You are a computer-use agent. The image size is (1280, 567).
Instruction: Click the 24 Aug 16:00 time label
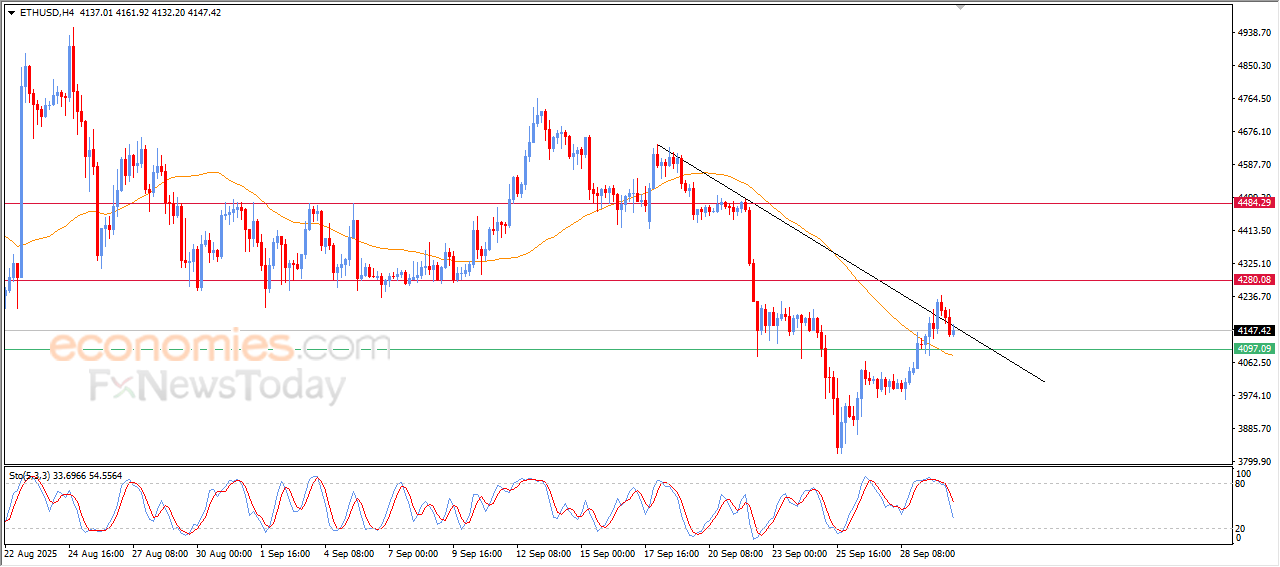pyautogui.click(x=98, y=552)
